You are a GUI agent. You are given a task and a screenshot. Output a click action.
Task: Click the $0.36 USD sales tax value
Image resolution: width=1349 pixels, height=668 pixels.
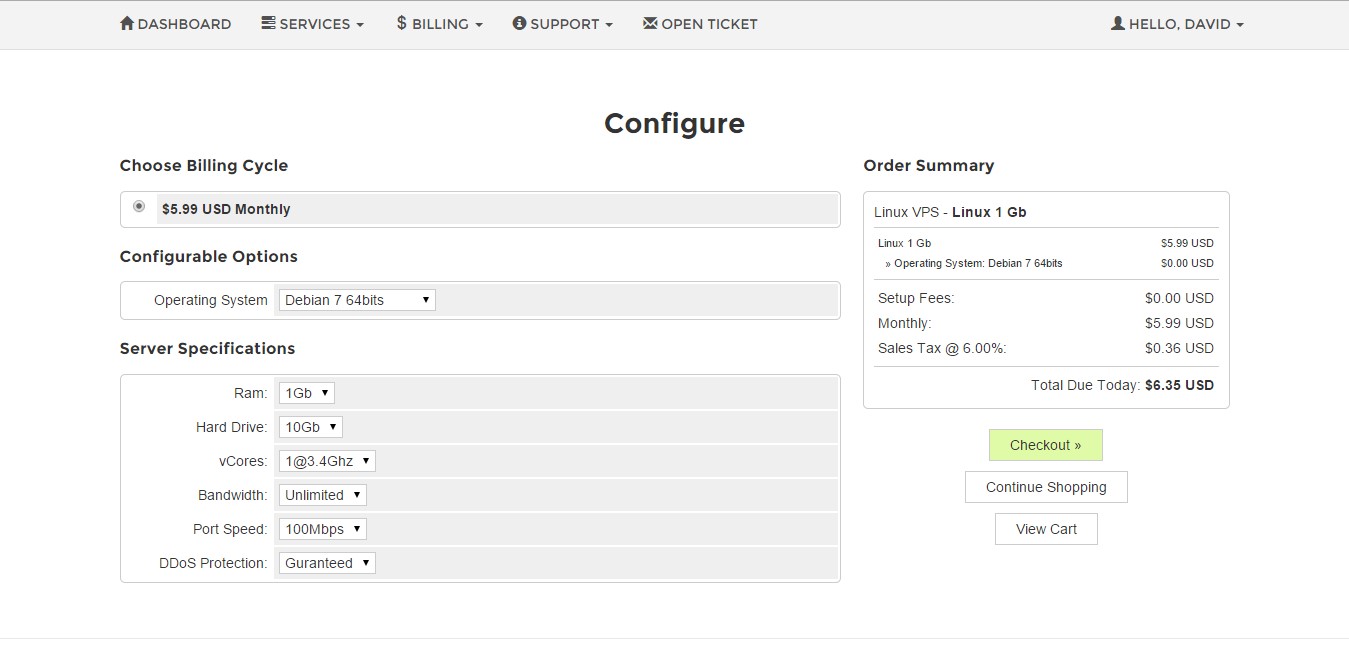click(1179, 348)
